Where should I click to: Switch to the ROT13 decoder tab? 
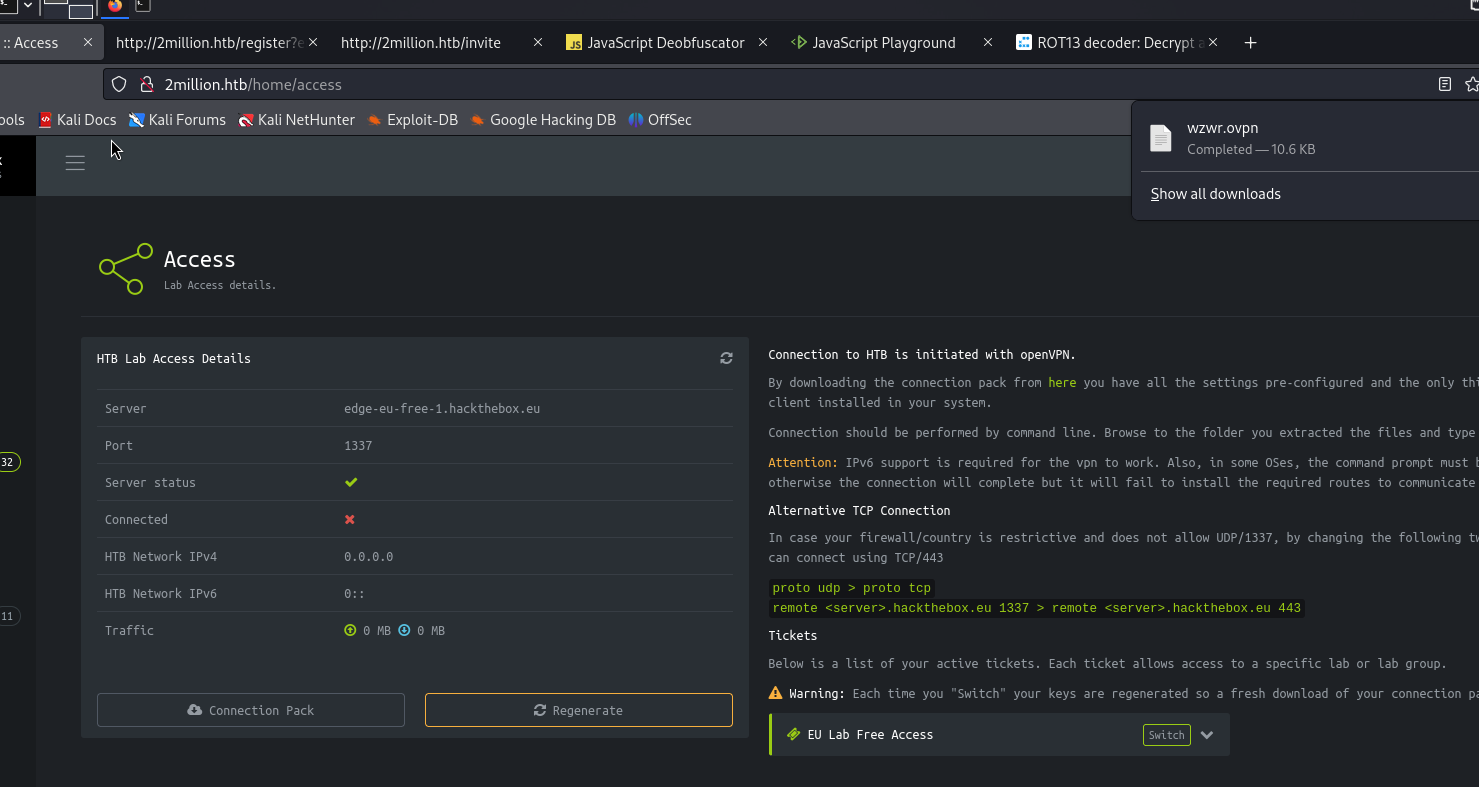(x=1110, y=43)
